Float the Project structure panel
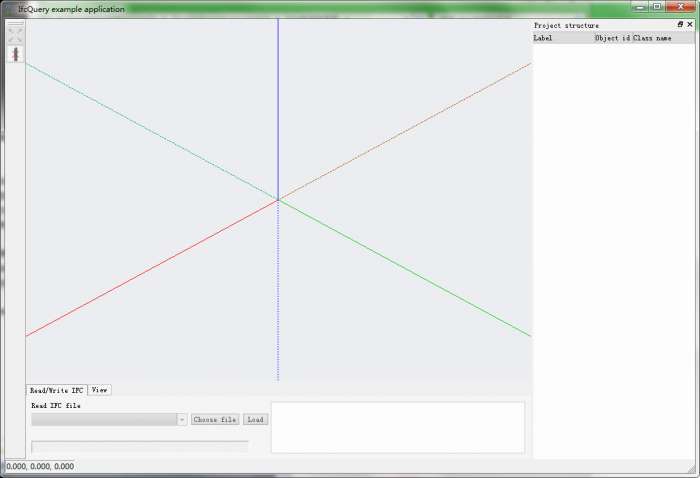Screen dimensions: 700x478 (680, 25)
